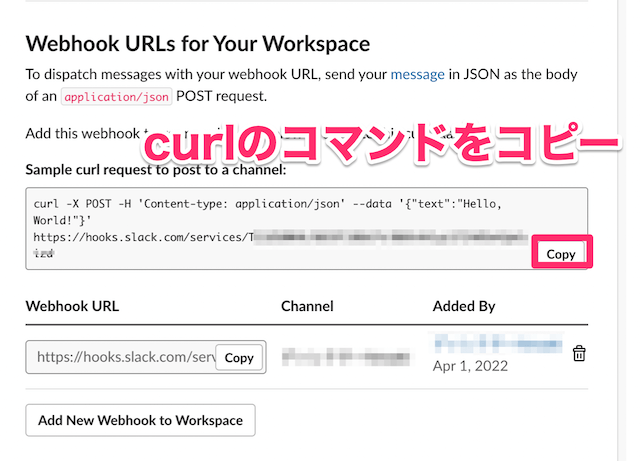Viewport: 640px width, 461px height.
Task: Delete the webhook with the trash icon
Action: click(579, 353)
